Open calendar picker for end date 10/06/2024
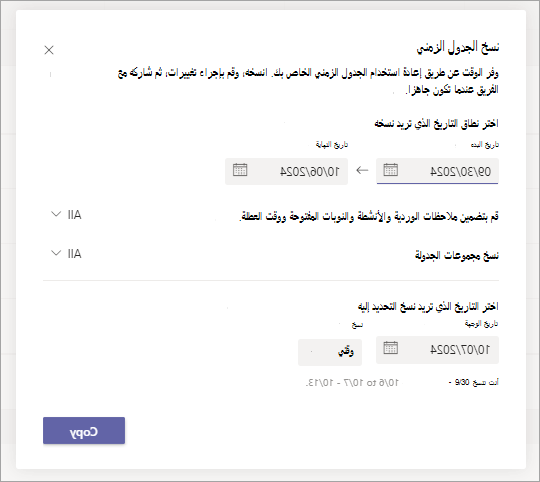This screenshot has width=540, height=482. click(x=240, y=170)
